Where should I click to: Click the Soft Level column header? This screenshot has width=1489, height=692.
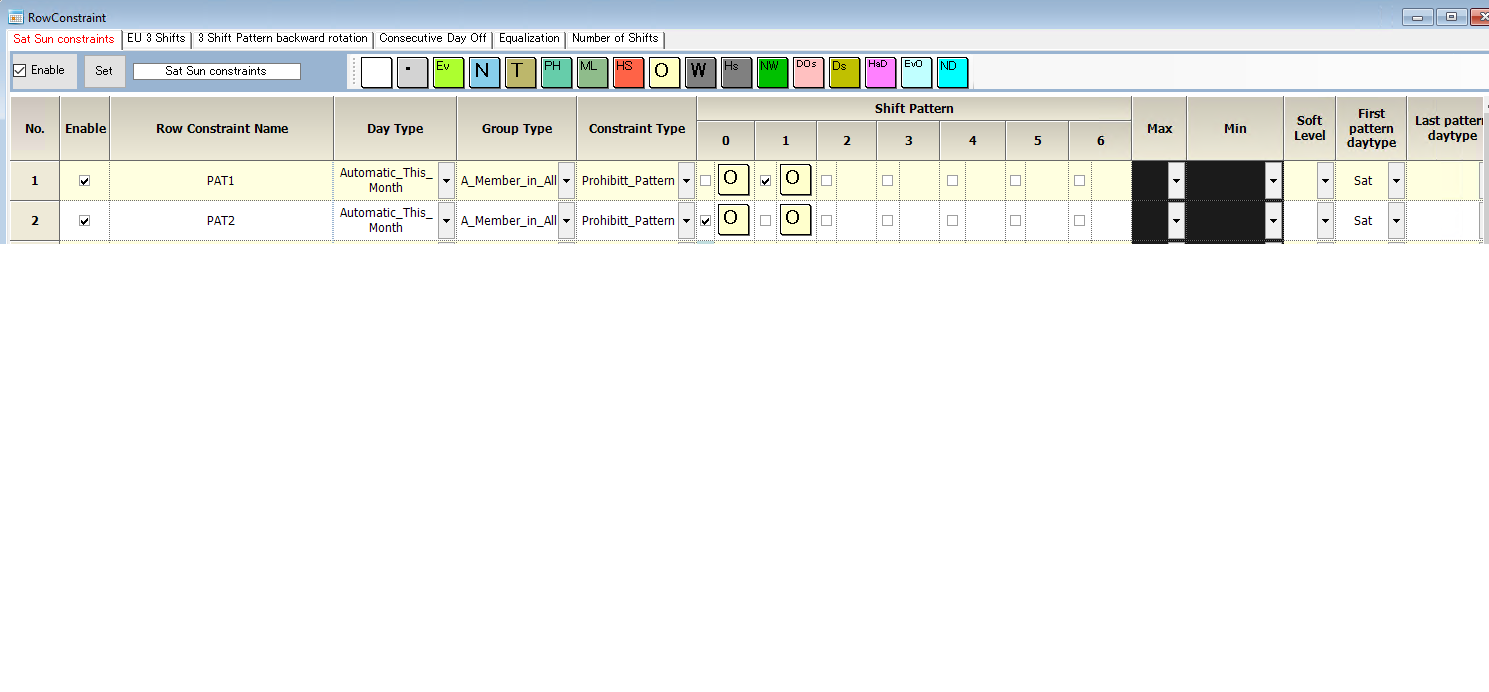point(1310,128)
